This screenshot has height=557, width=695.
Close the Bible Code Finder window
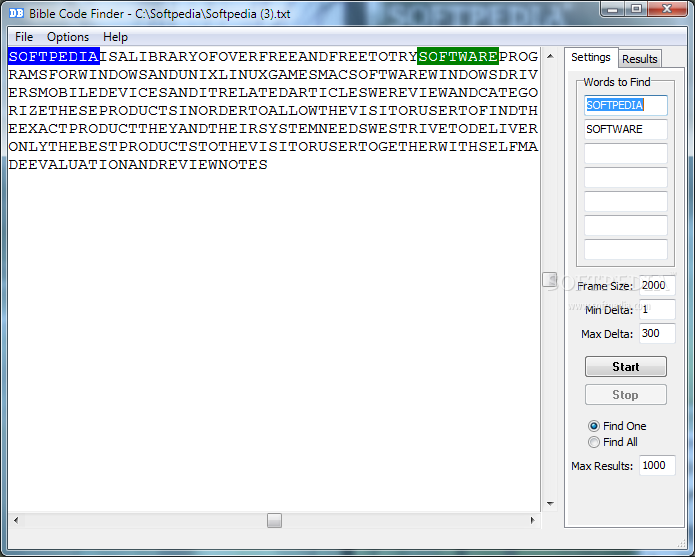(667, 9)
